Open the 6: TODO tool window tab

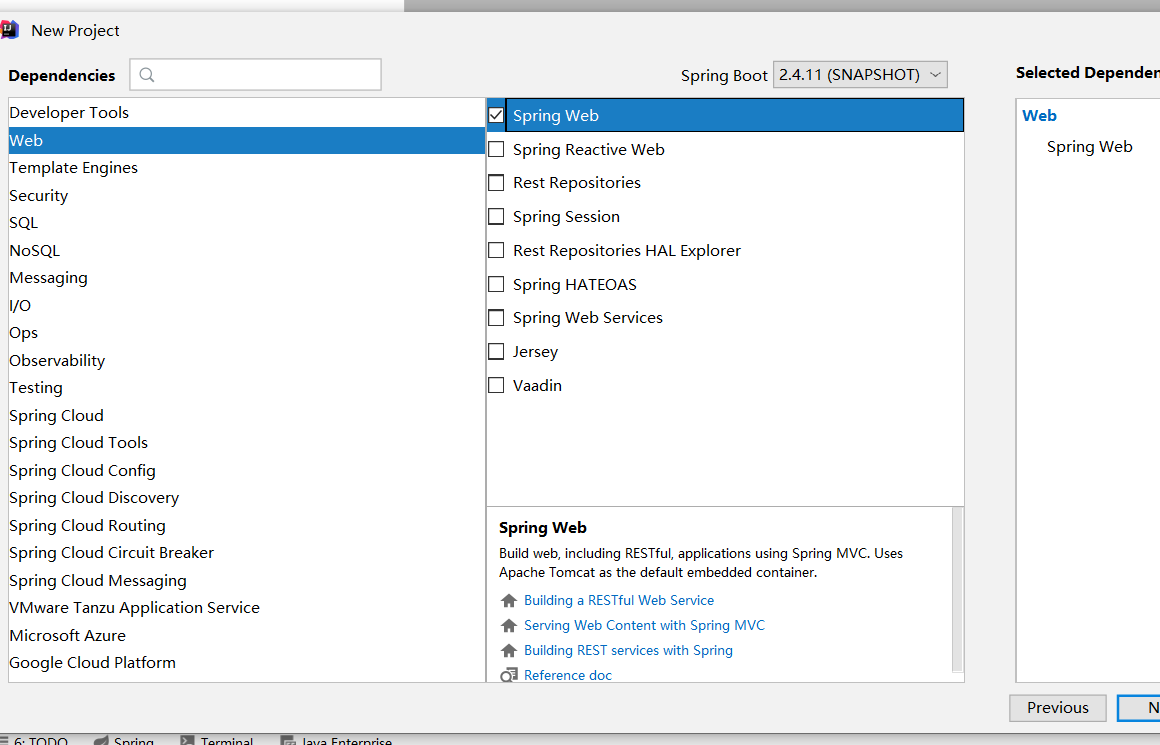(34, 740)
